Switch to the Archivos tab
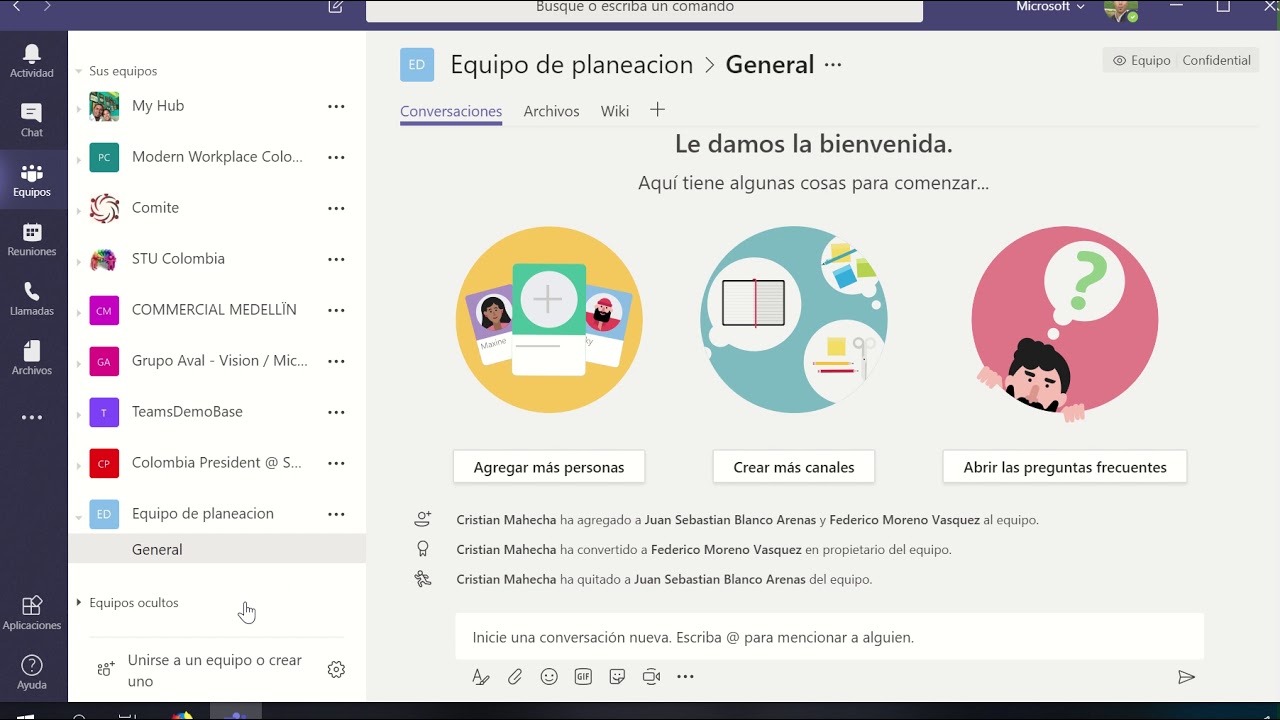 click(551, 111)
